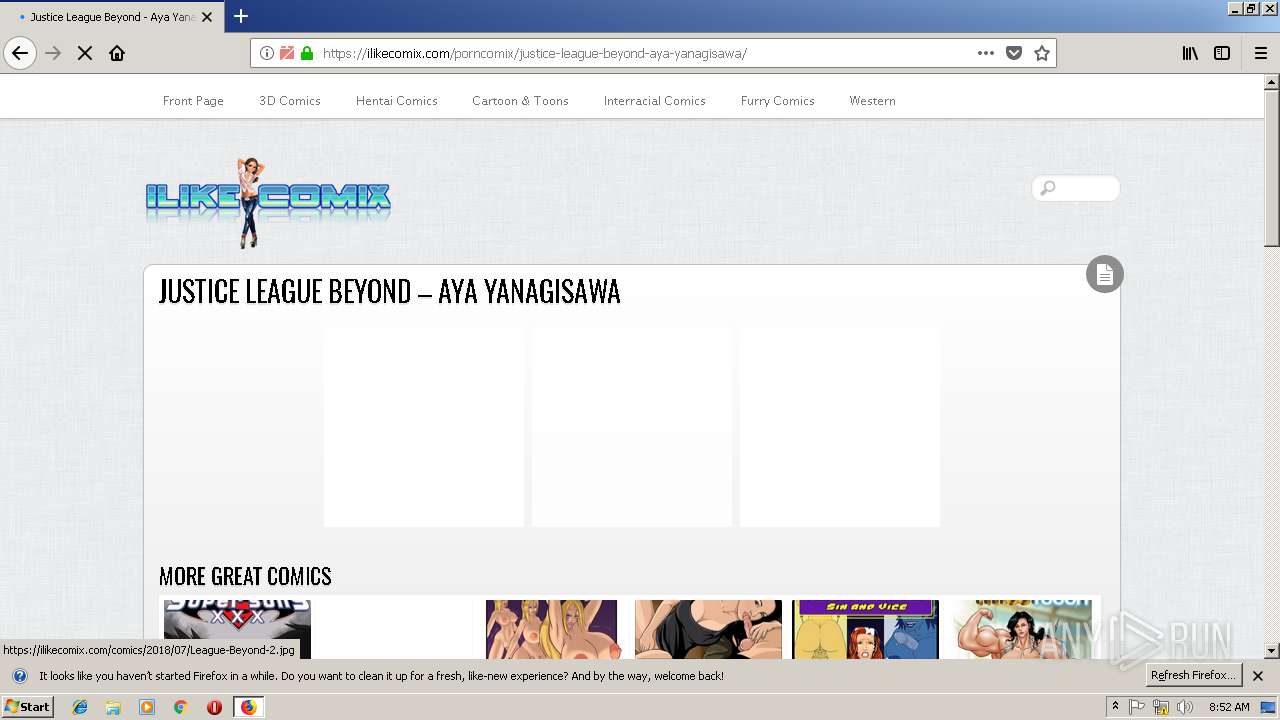The width and height of the screenshot is (1280, 720).
Task: Click the More Great Comics heading
Action: [245, 576]
